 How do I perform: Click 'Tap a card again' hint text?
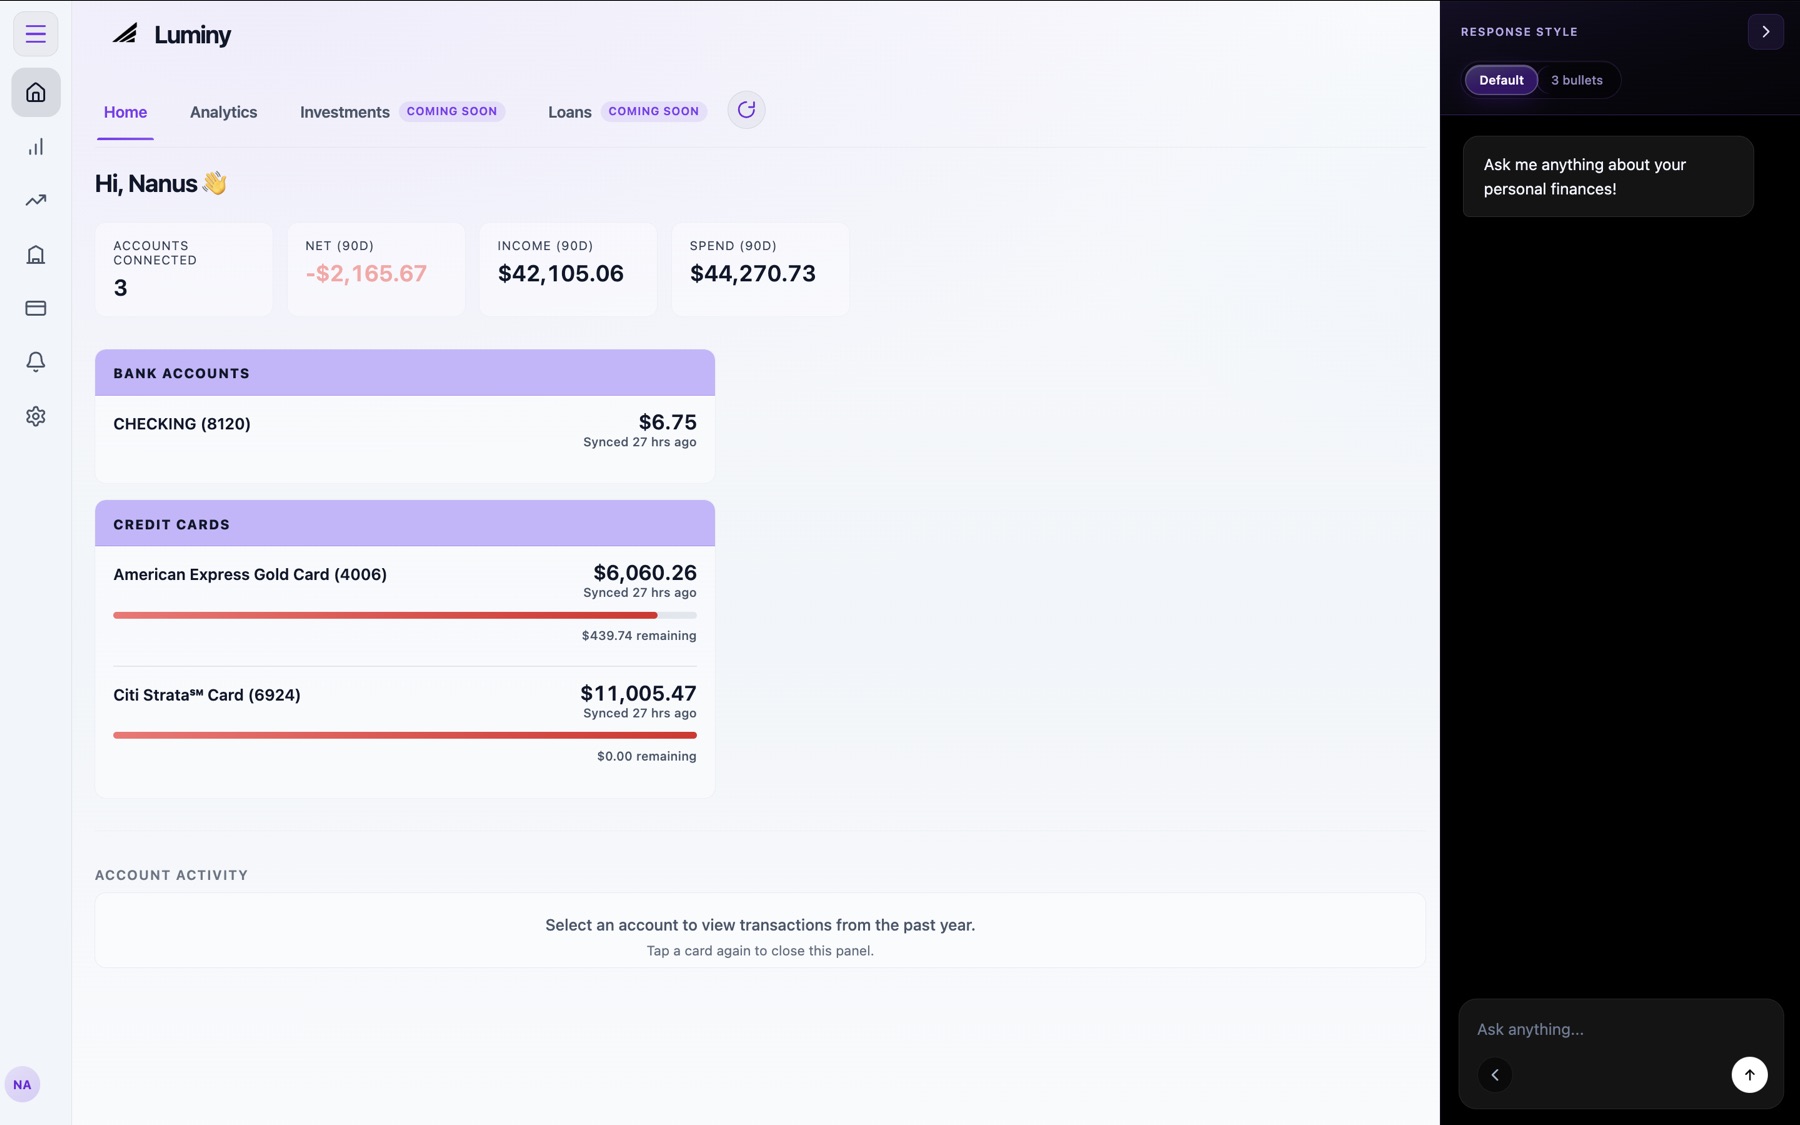[x=760, y=951]
